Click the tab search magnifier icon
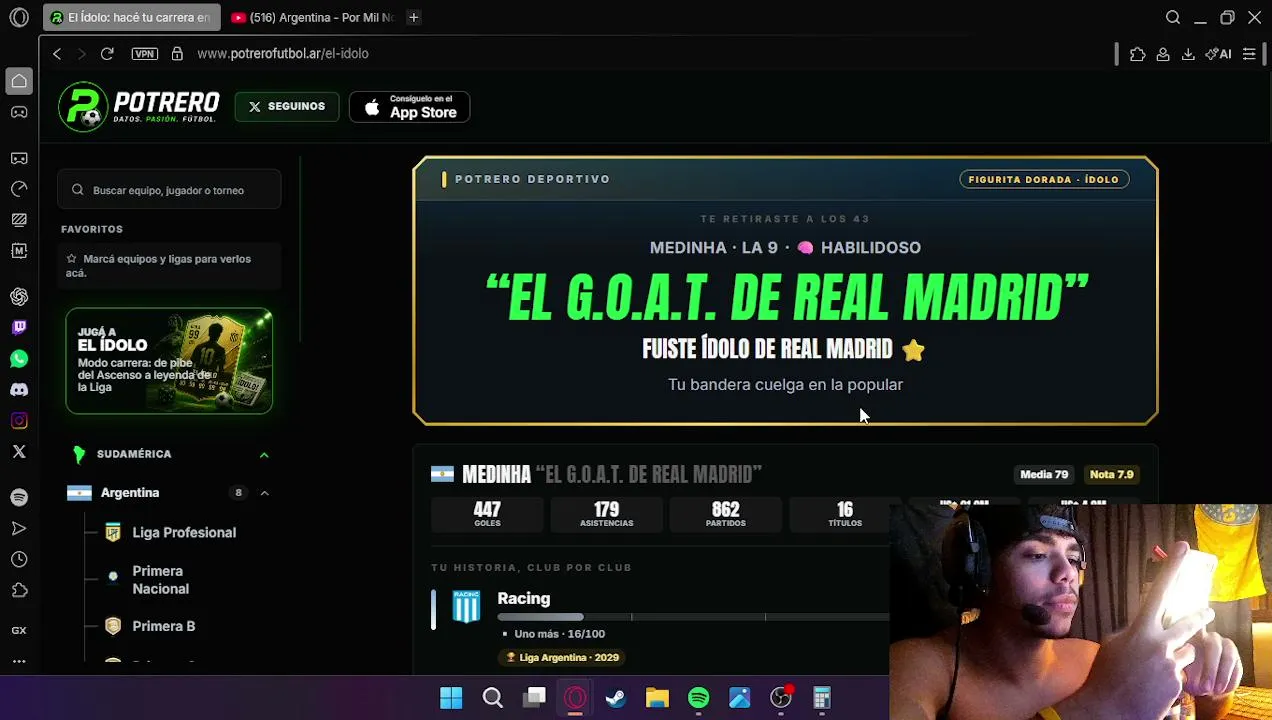The width and height of the screenshot is (1272, 720). pos(1173,17)
